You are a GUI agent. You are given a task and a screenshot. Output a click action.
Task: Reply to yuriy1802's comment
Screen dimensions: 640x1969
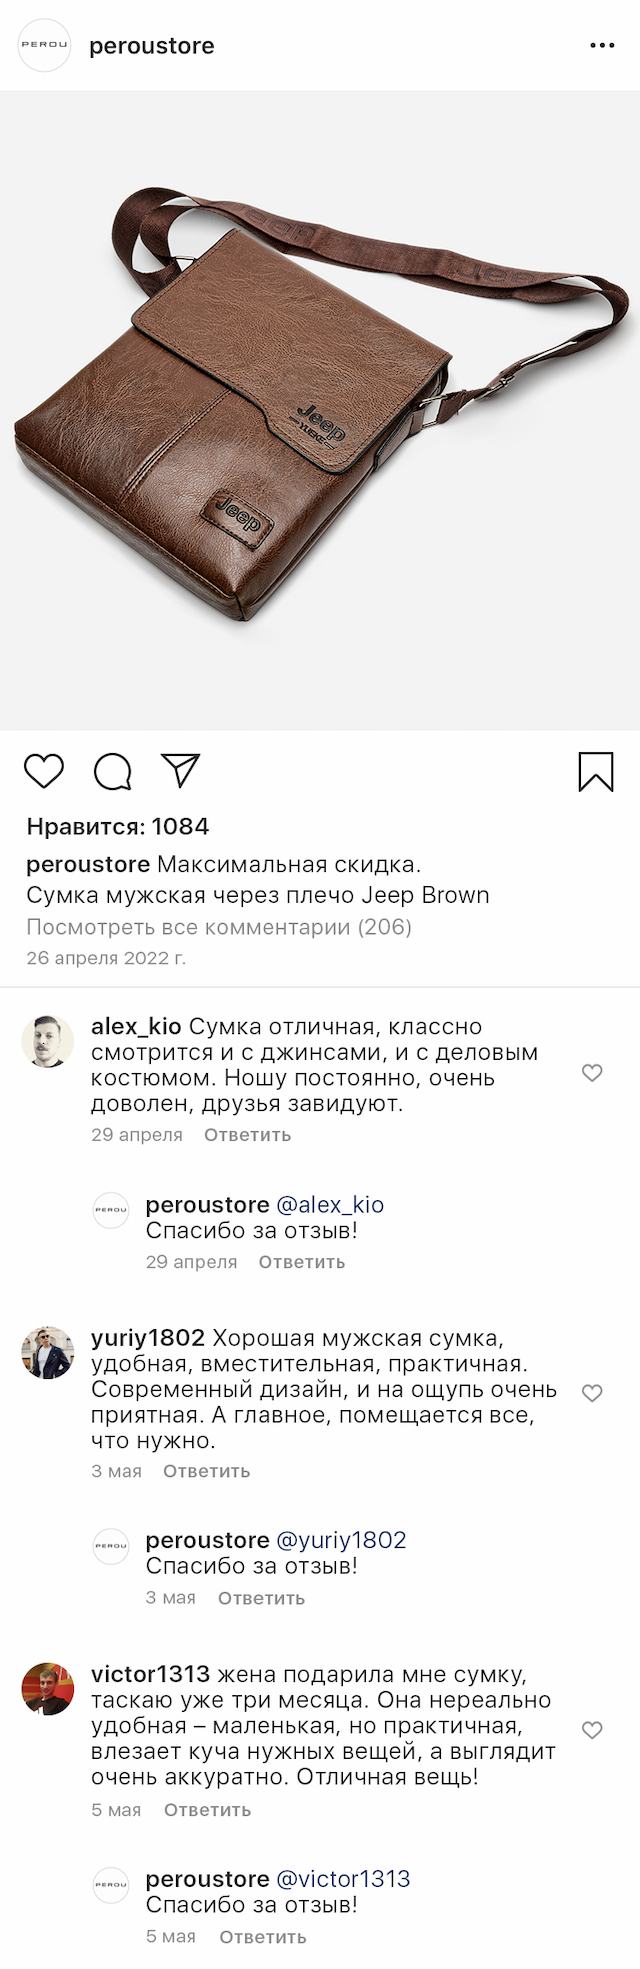pos(206,1471)
